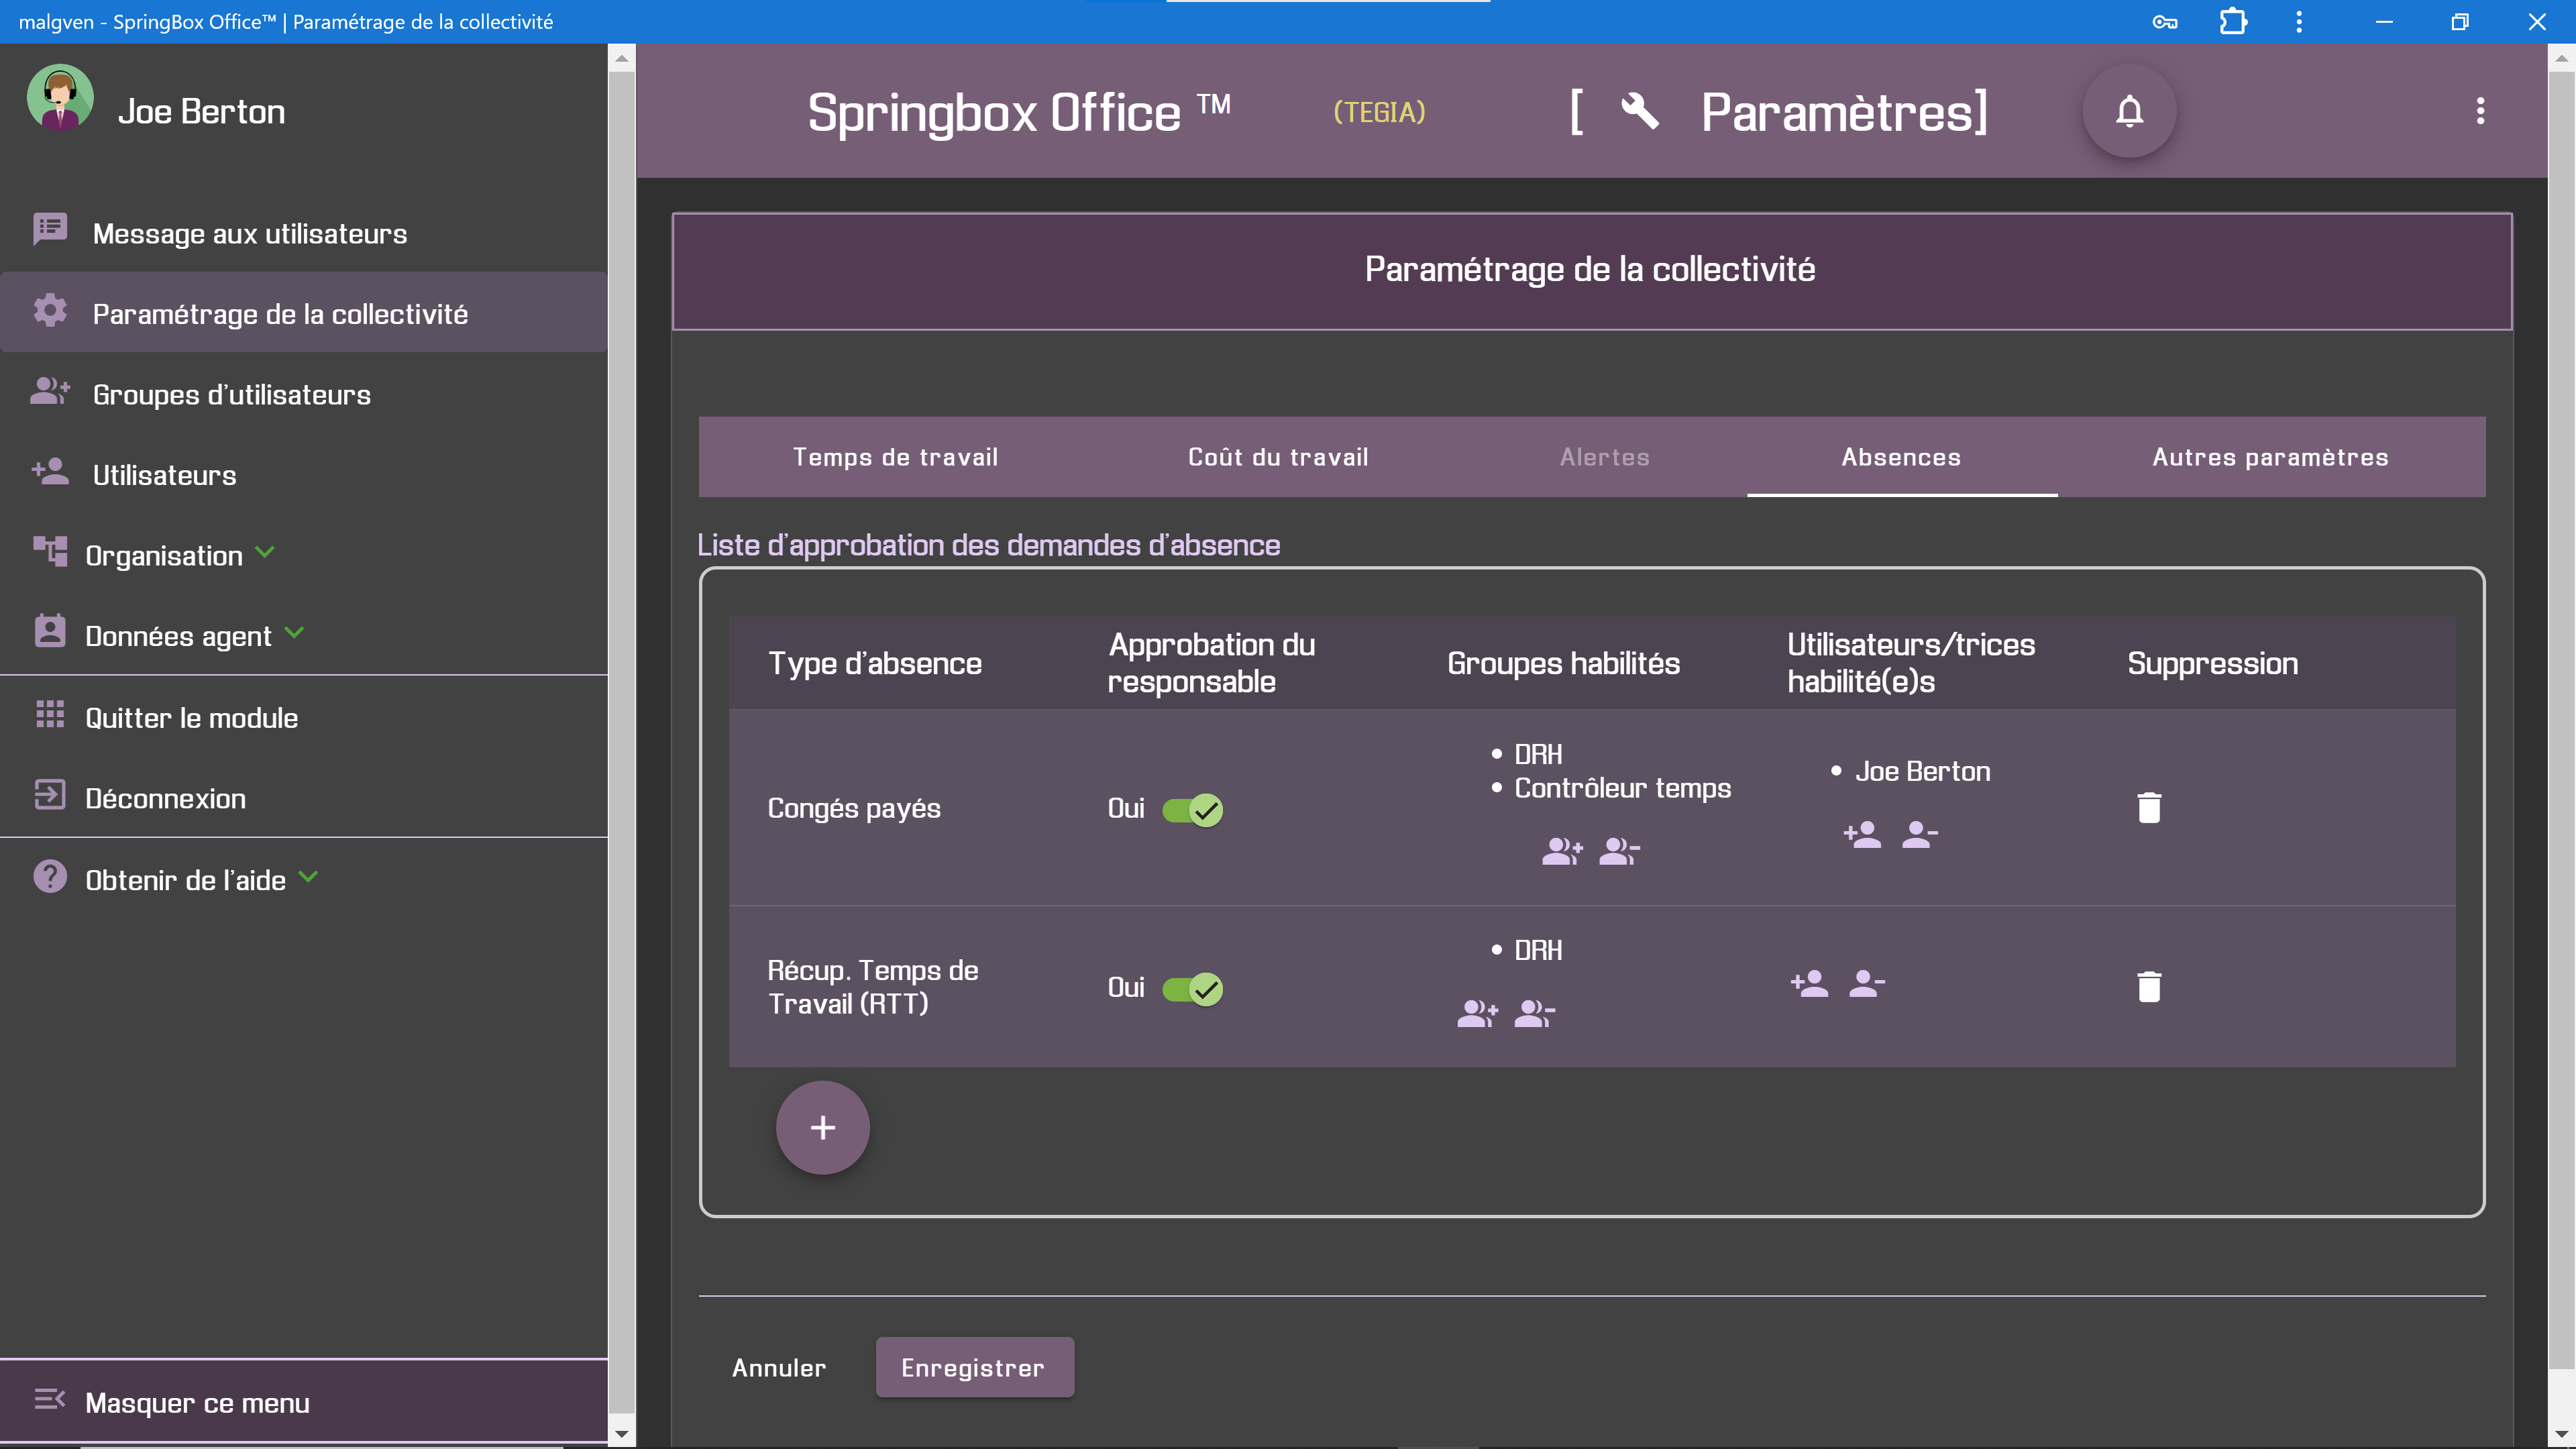
Task: Click the Suppression column header
Action: [2212, 663]
